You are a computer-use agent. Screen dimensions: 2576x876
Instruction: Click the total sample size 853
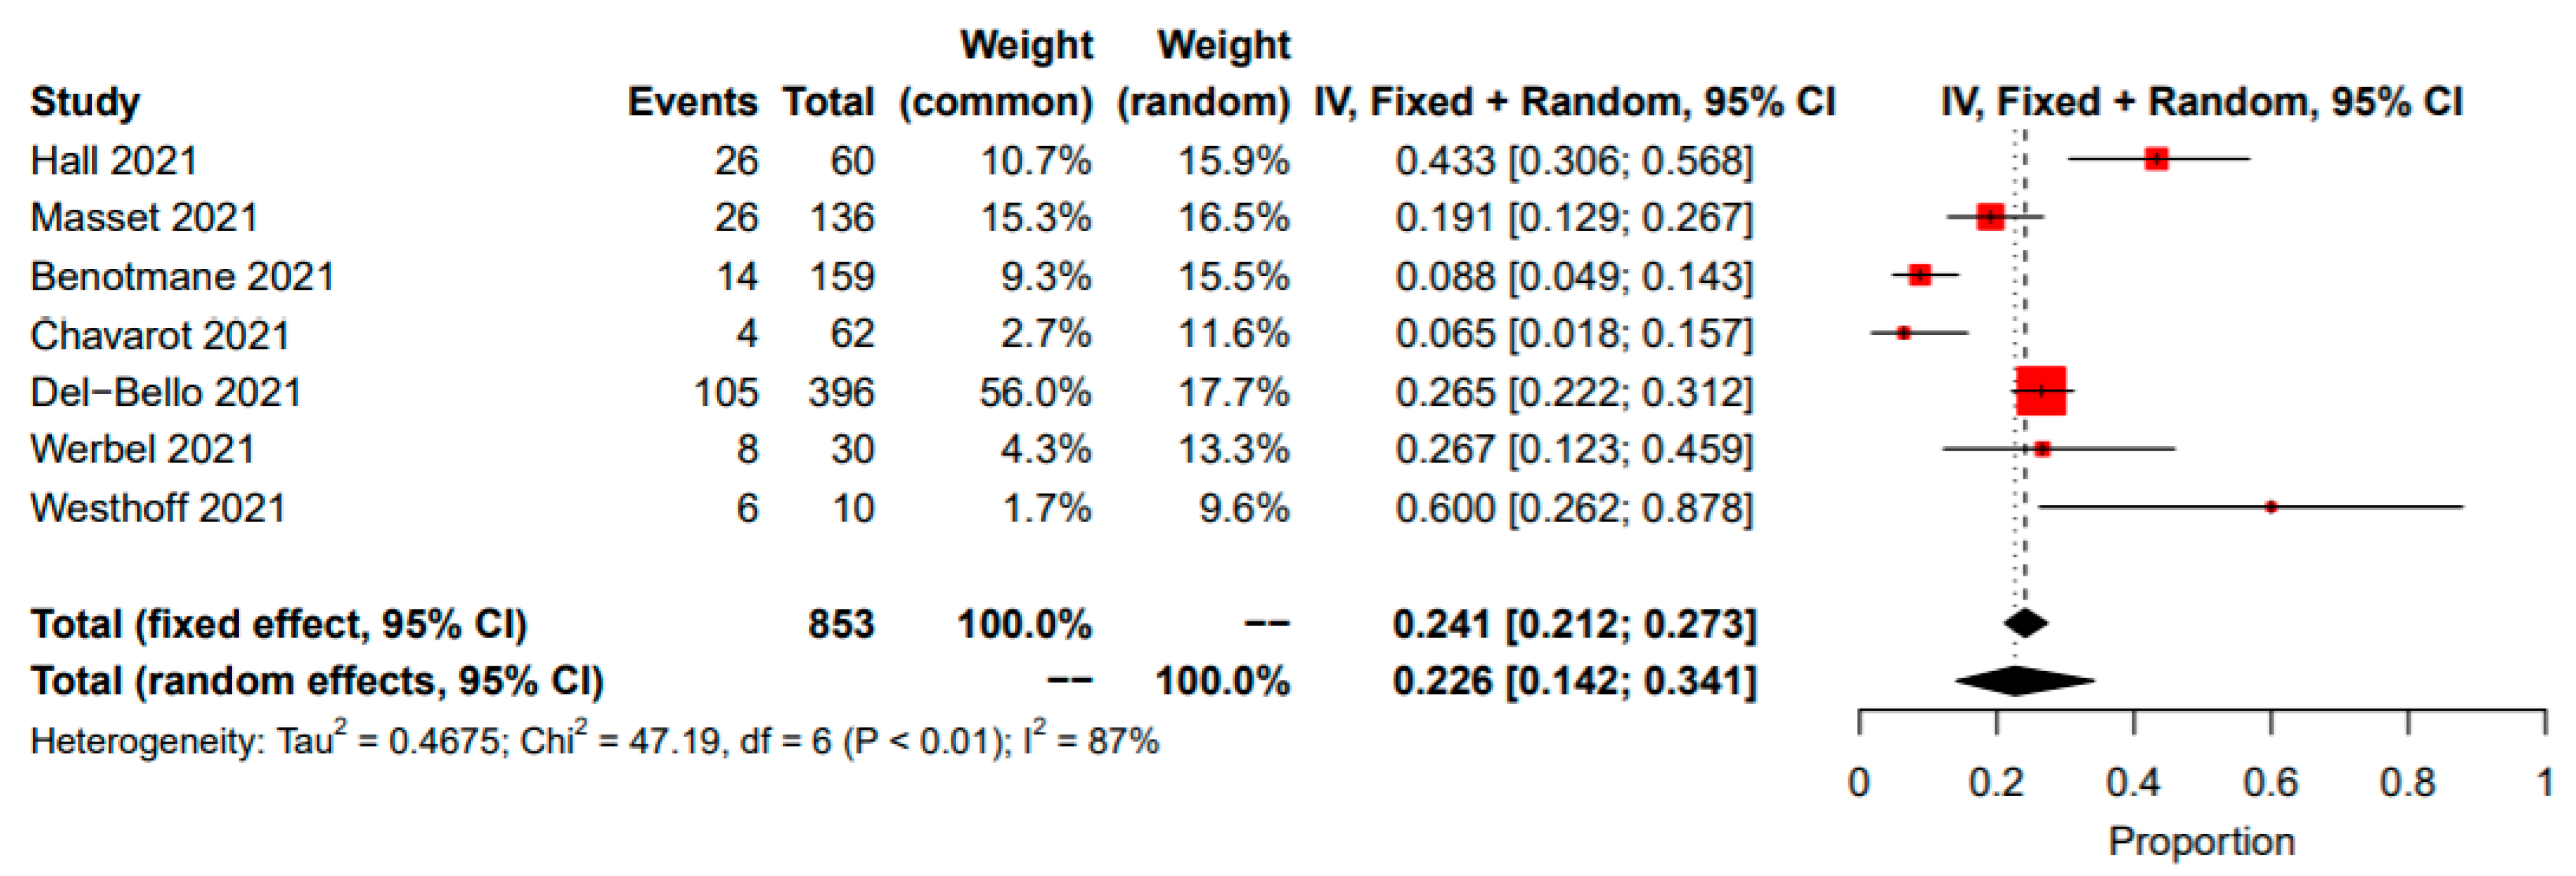[841, 624]
